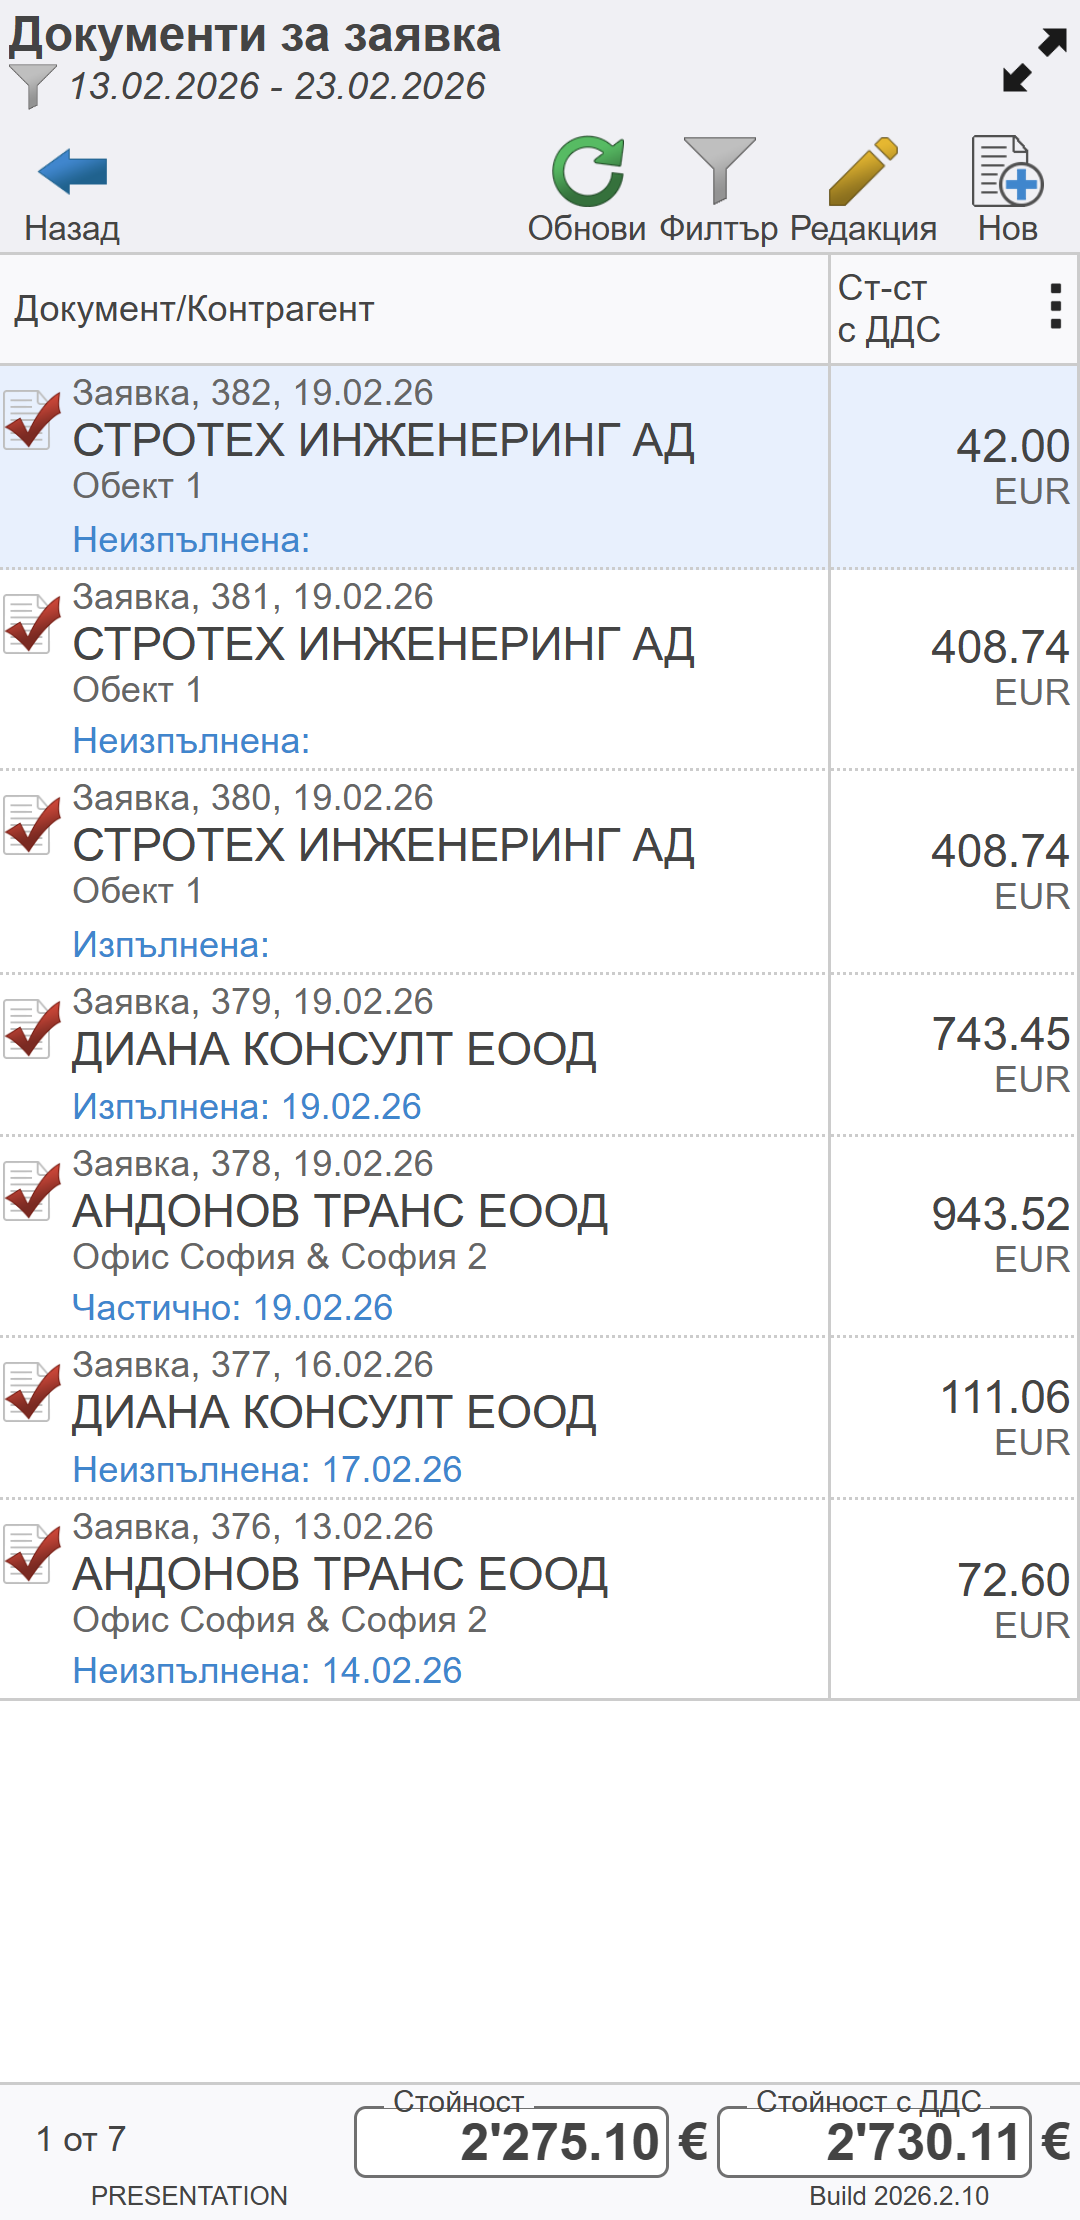Click the Стойност total field
1080x2220 pixels.
[511, 2142]
